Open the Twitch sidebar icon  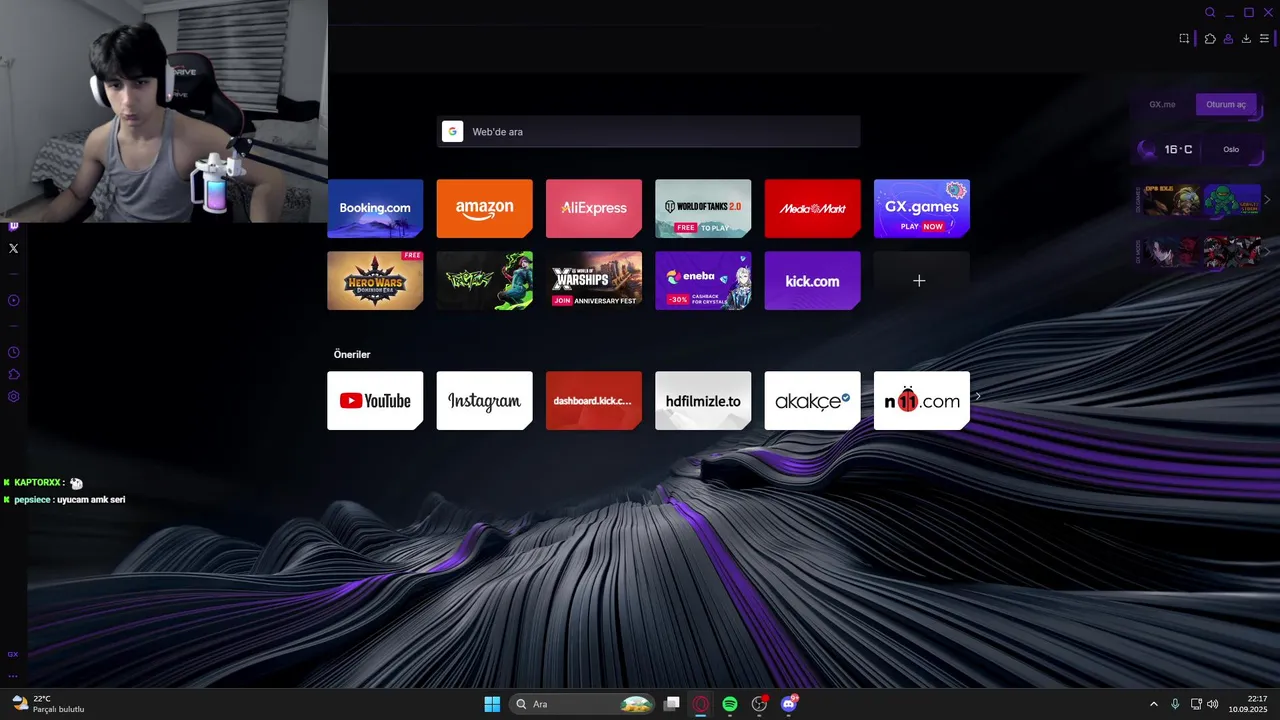tap(13, 226)
